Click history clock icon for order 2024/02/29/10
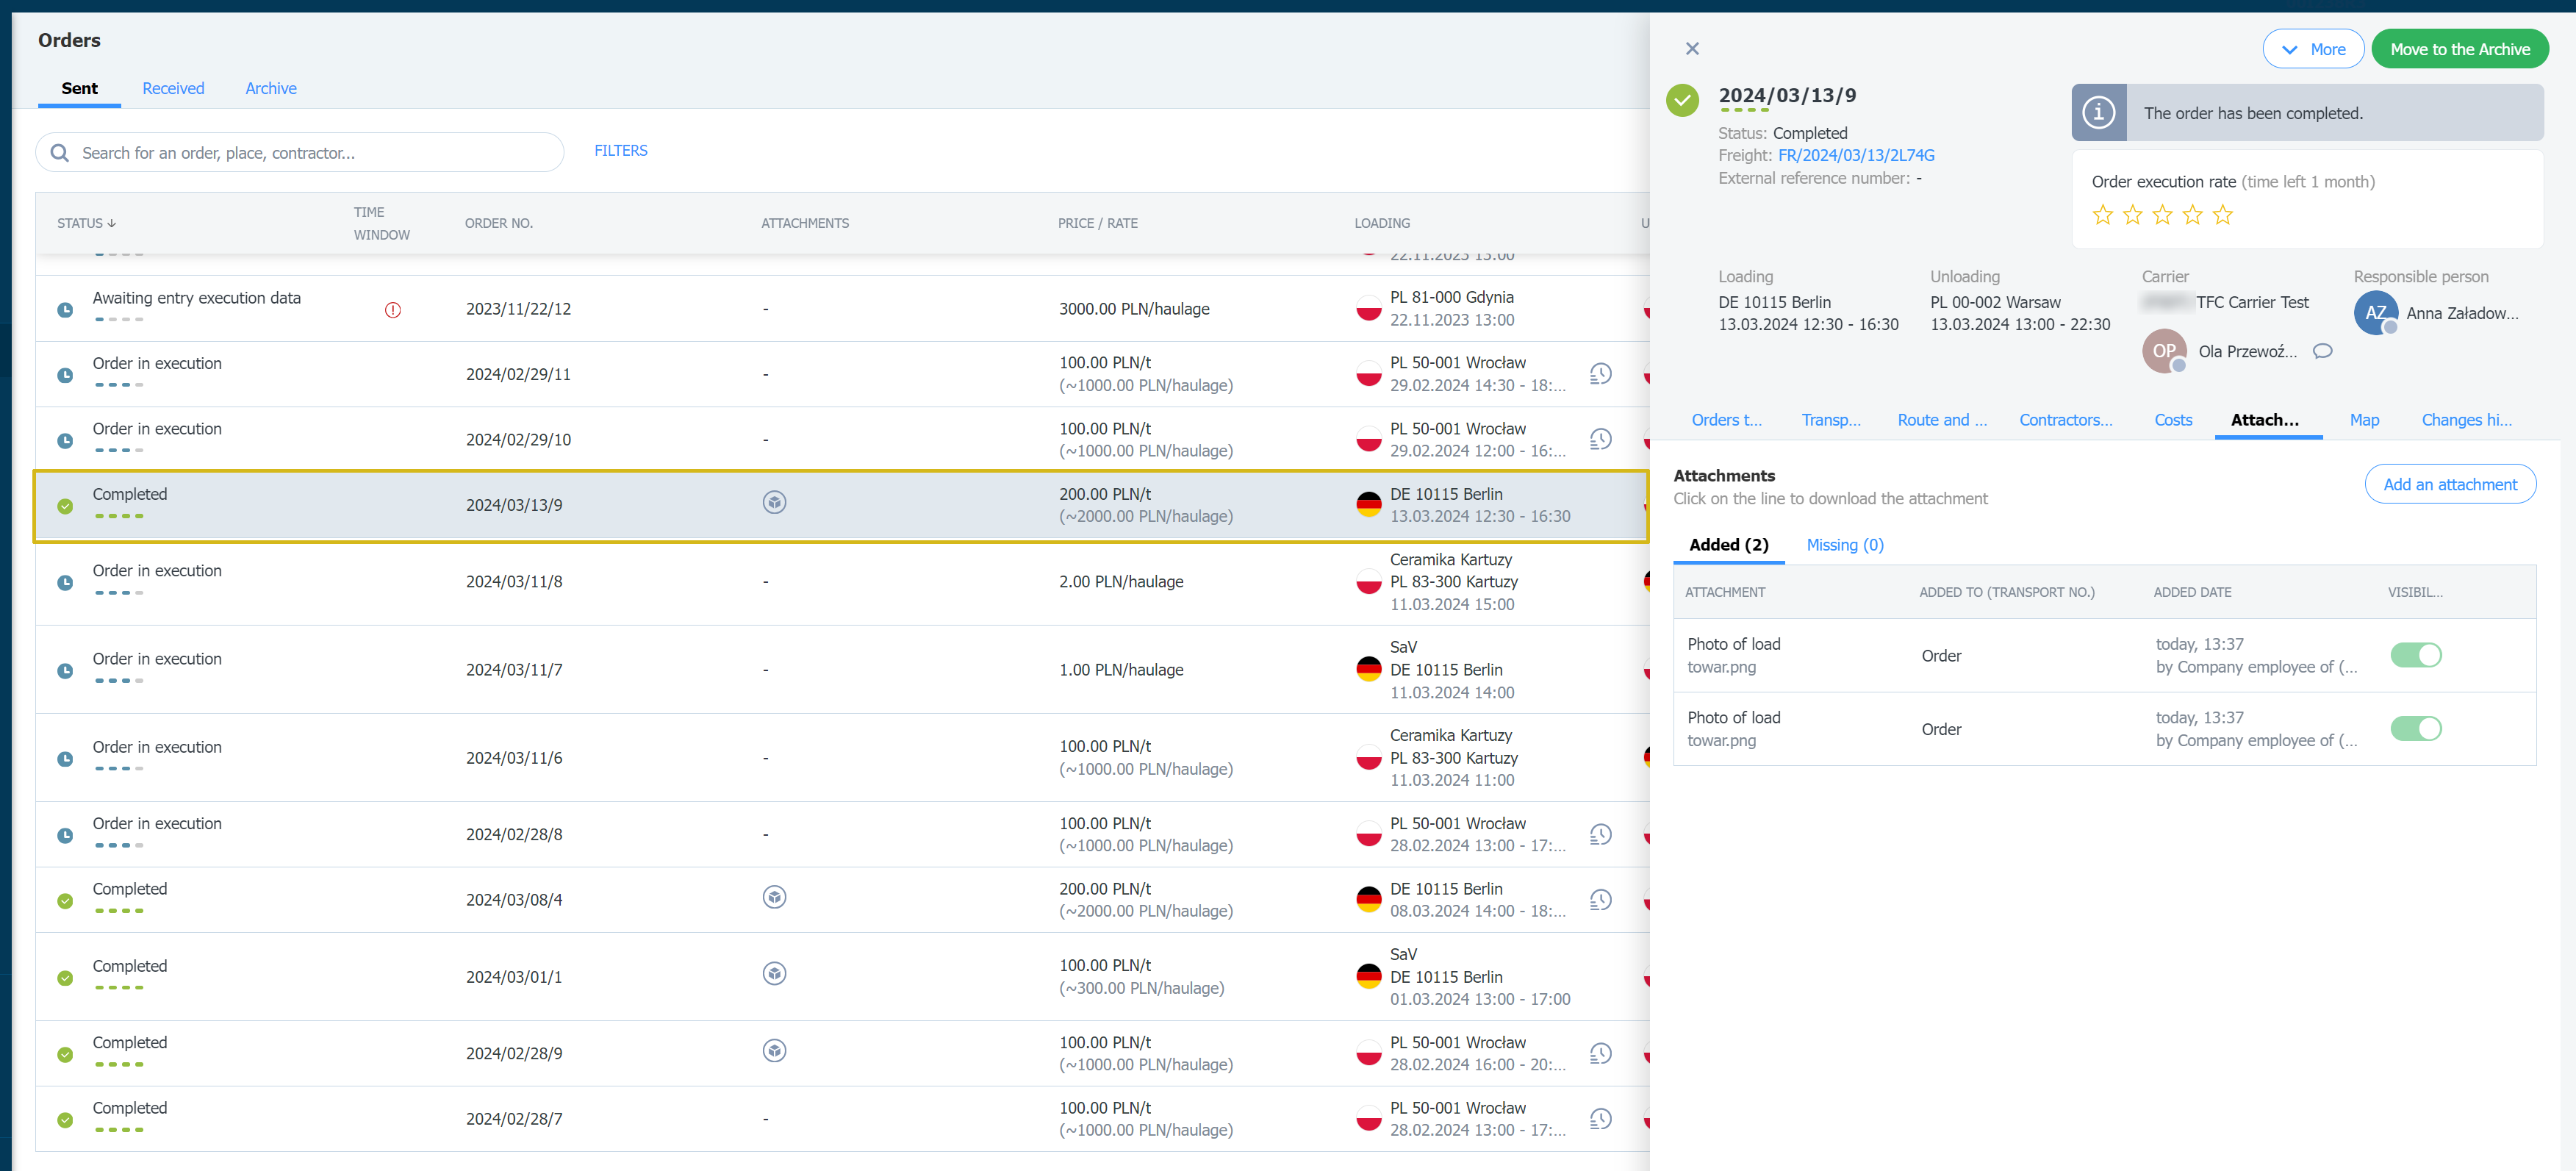 1600,439
